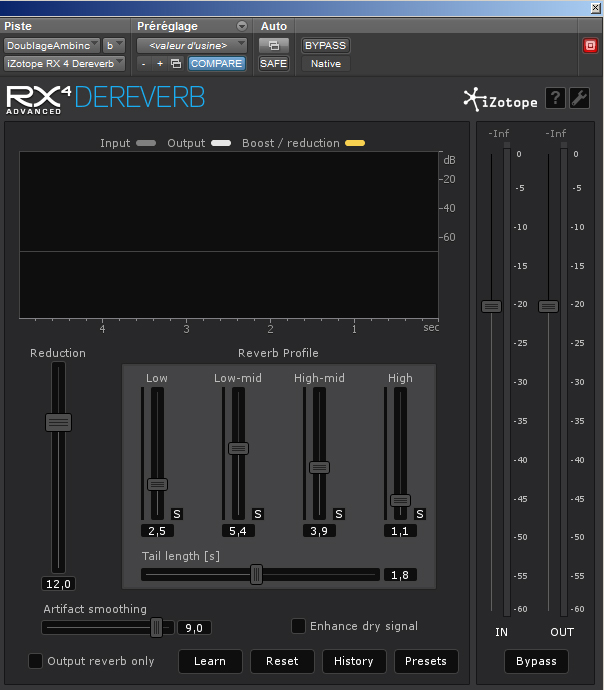Click the Reduction slider handle

(x=59, y=422)
